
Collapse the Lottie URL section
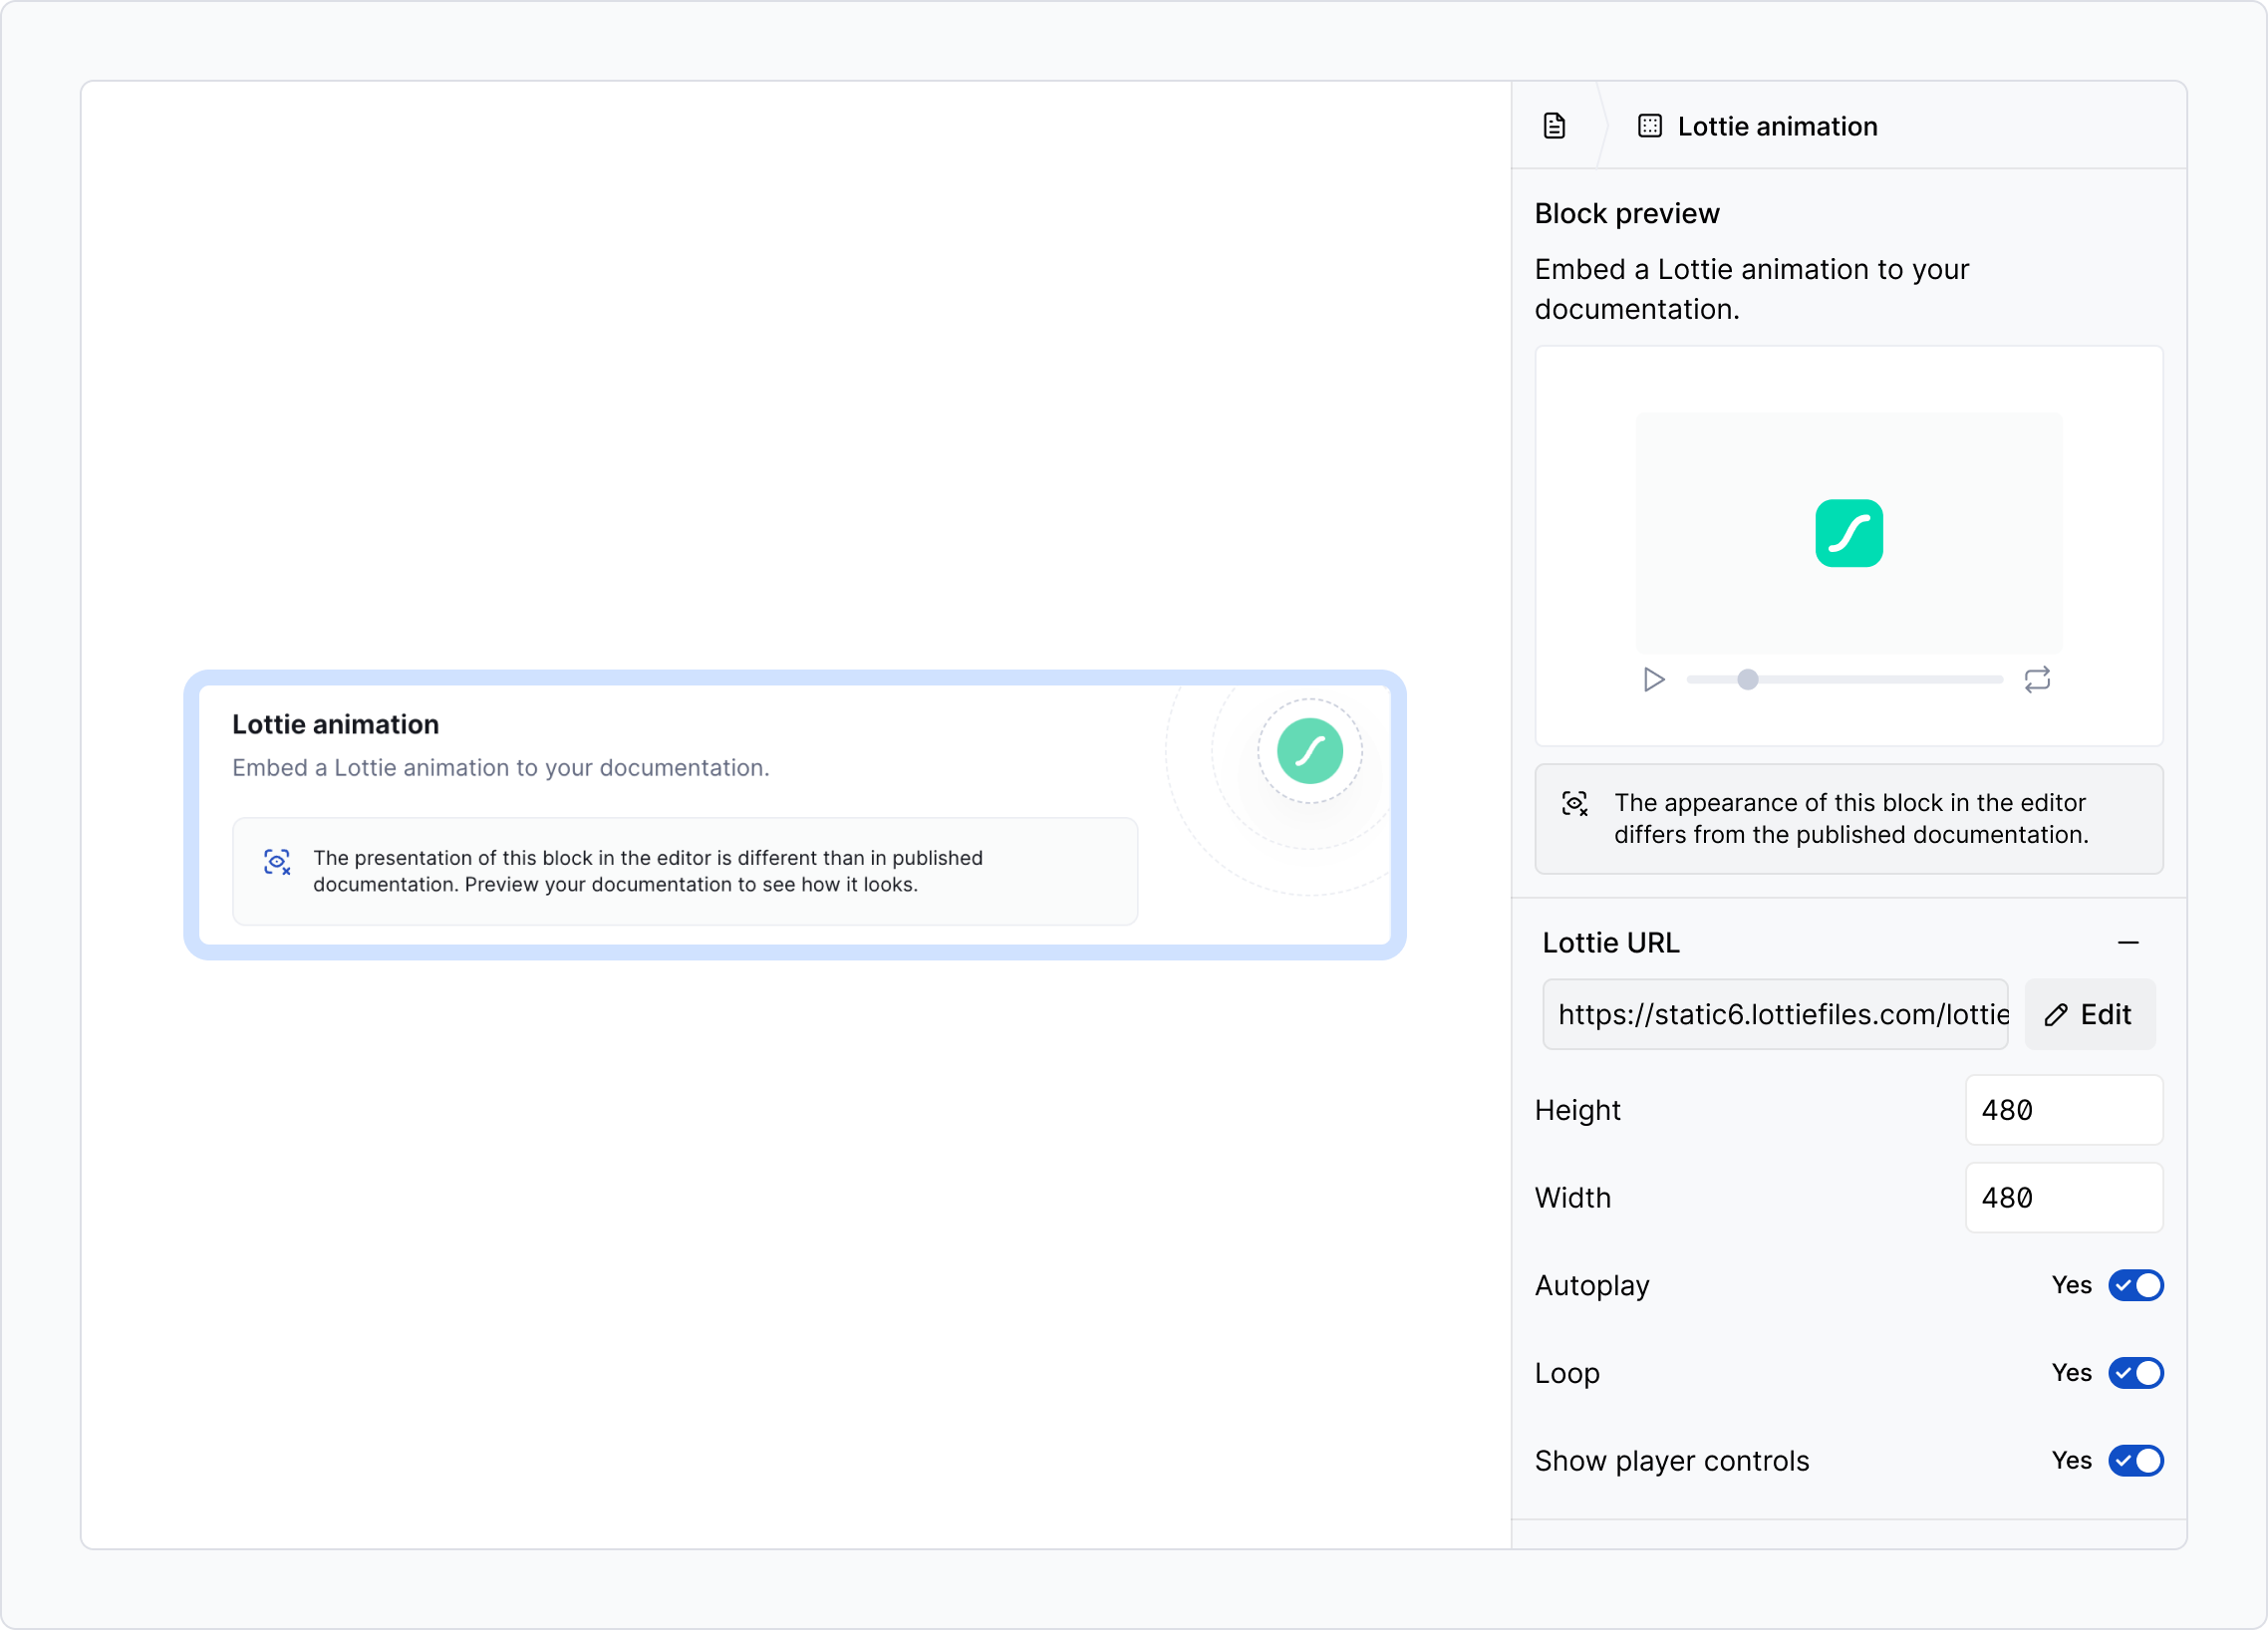[2128, 943]
